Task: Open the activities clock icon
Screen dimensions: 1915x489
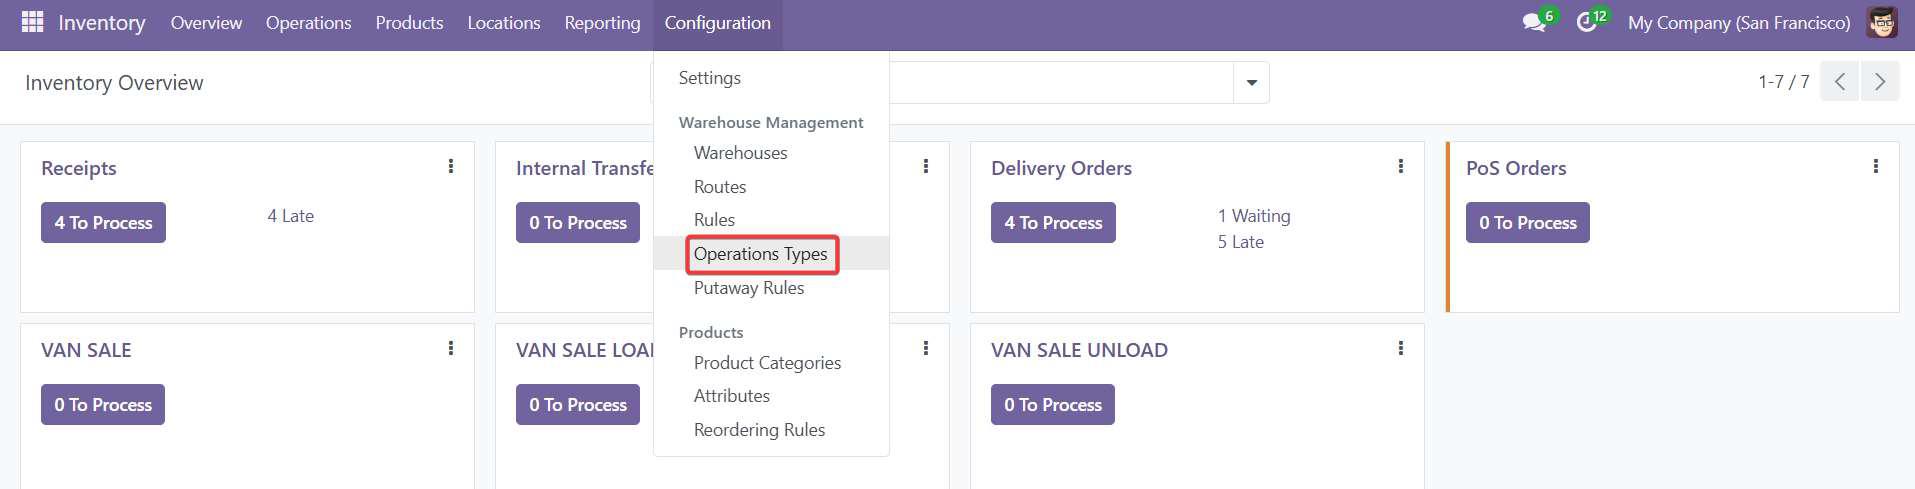Action: (1586, 23)
